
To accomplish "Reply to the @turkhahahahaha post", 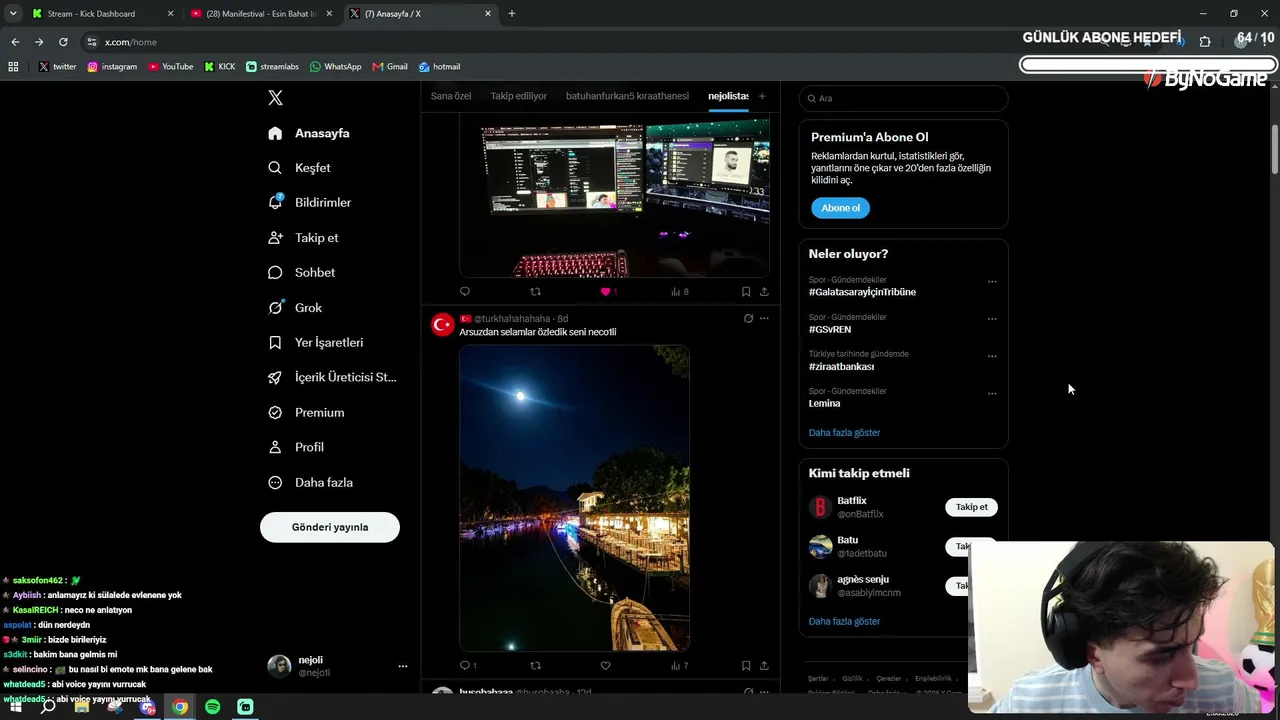I will (468, 666).
